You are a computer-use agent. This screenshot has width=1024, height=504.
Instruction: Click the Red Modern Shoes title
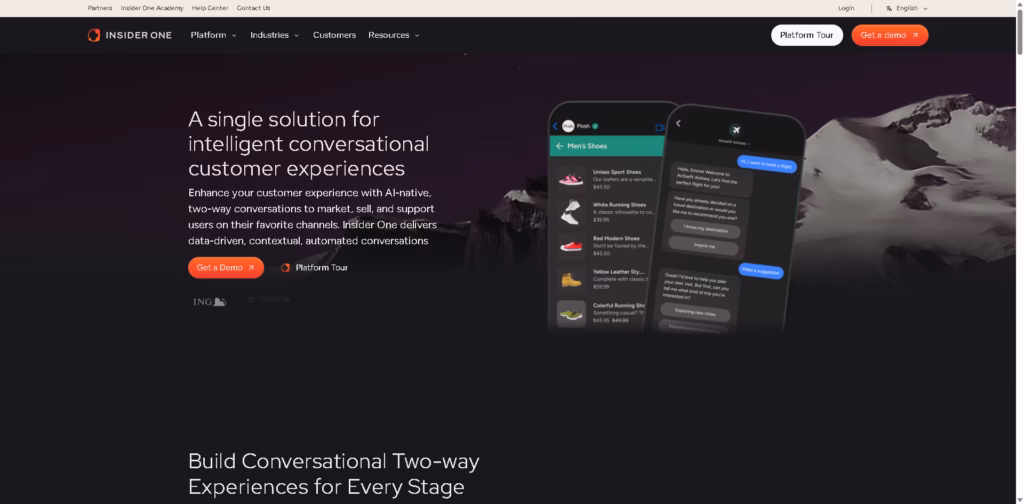pos(616,239)
